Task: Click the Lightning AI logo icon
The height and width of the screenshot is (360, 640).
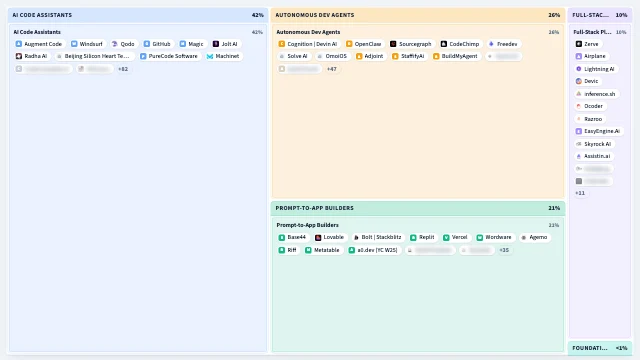Action: [579, 69]
